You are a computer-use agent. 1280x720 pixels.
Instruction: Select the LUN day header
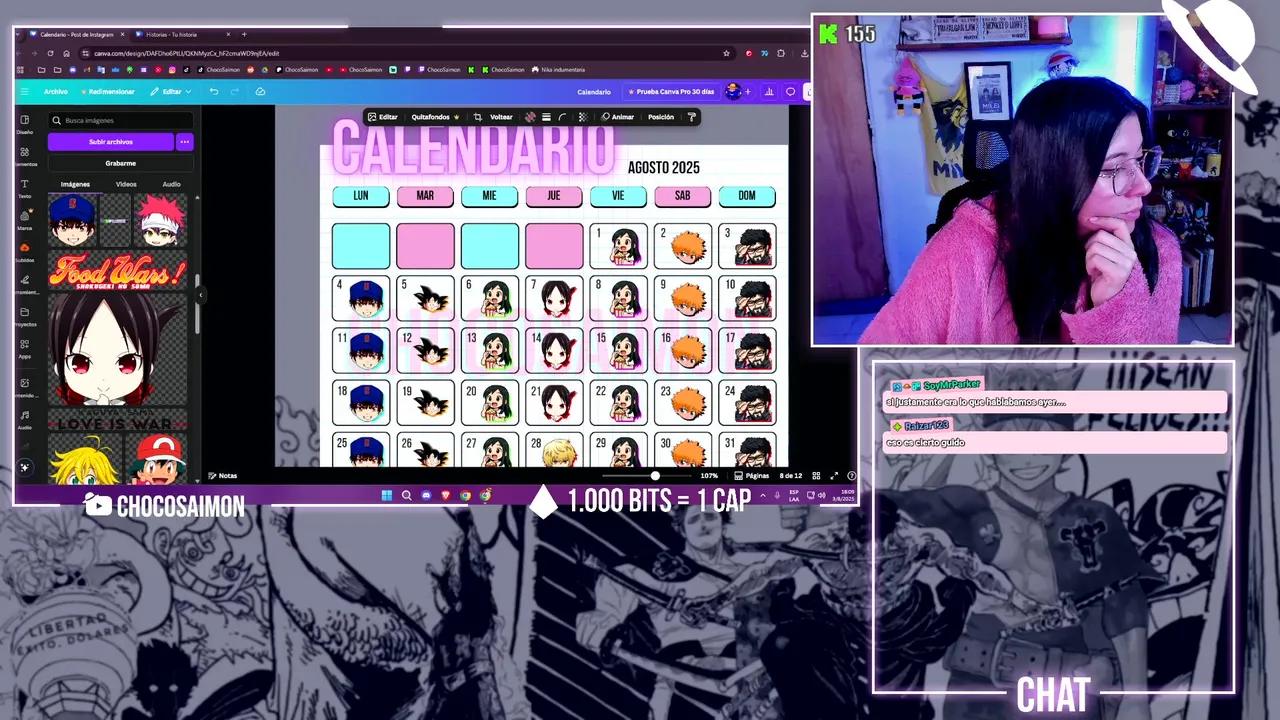[x=361, y=196]
